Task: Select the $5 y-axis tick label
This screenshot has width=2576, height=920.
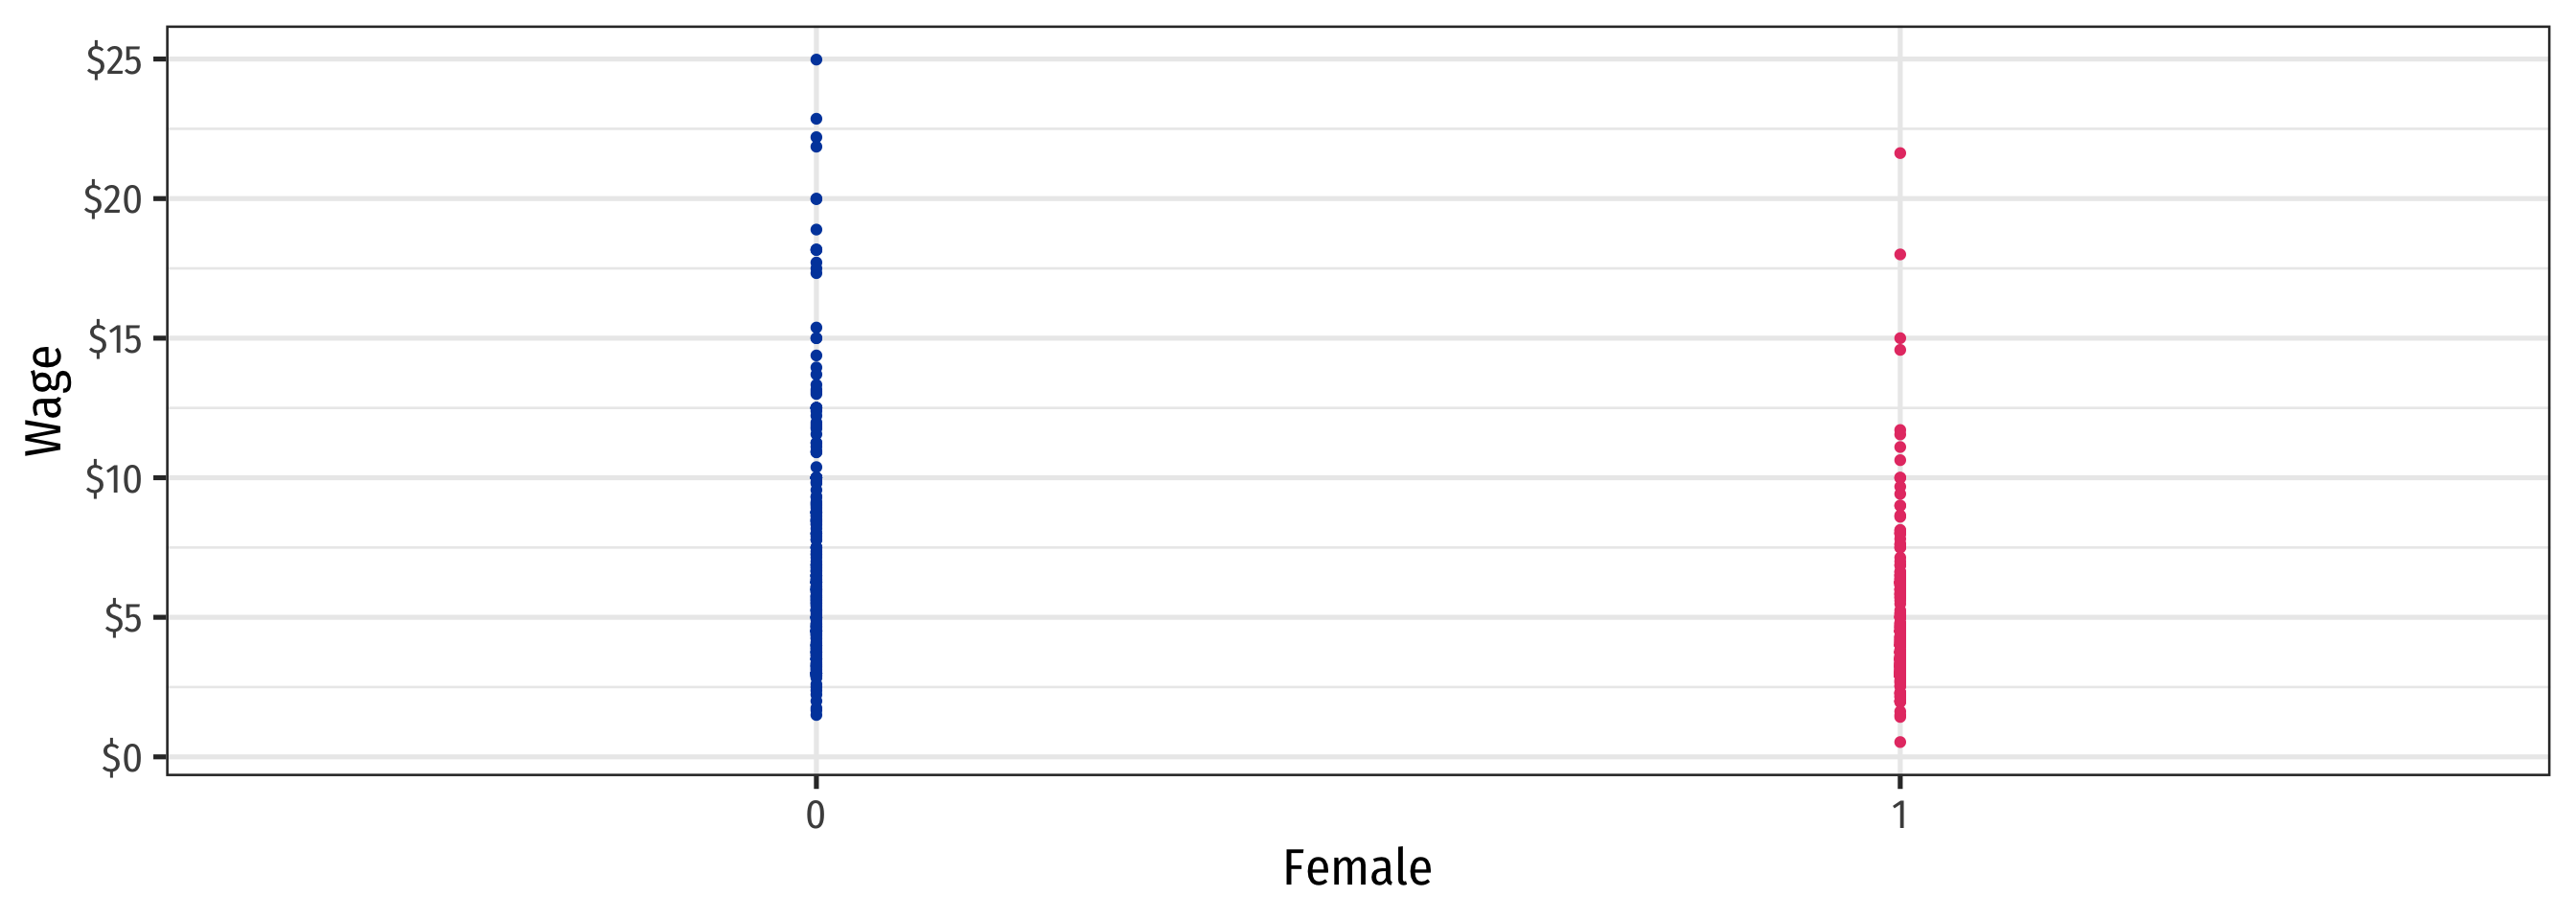Action: (x=122, y=619)
